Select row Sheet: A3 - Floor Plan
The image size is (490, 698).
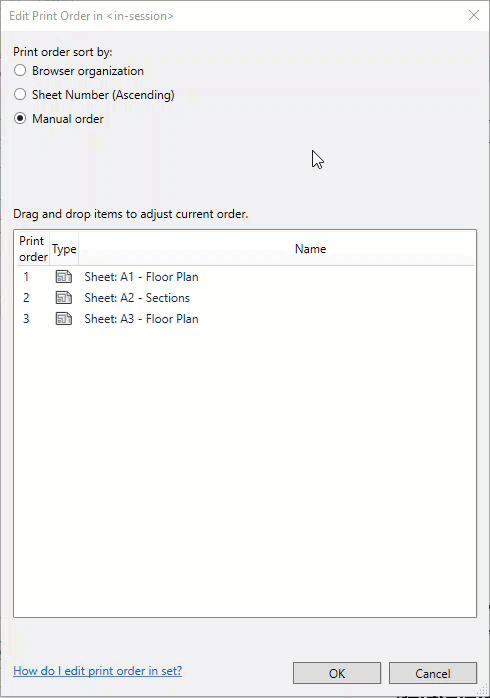(x=245, y=318)
